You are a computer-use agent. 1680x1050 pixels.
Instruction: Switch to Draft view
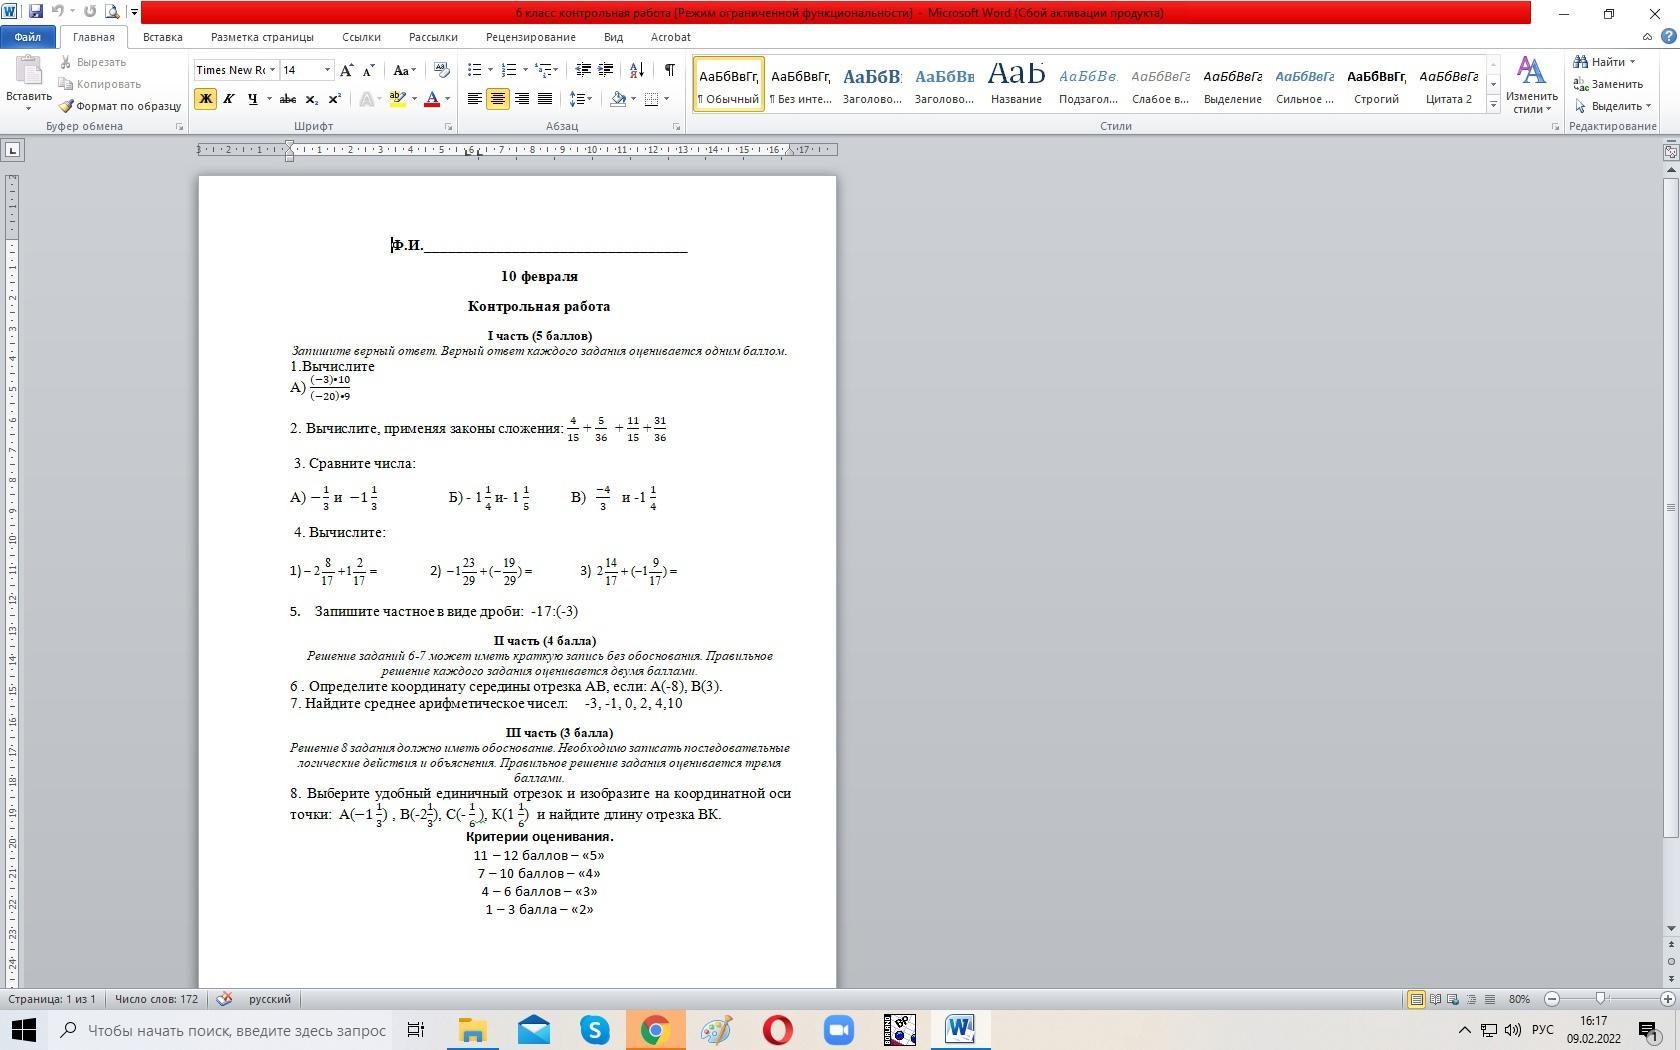tap(1490, 999)
